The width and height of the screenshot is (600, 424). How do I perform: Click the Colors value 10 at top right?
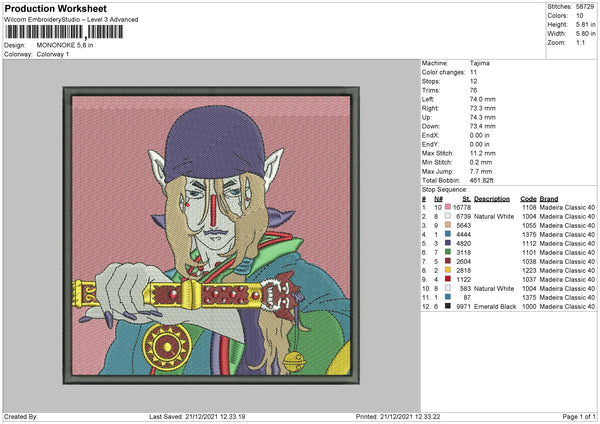pos(579,16)
